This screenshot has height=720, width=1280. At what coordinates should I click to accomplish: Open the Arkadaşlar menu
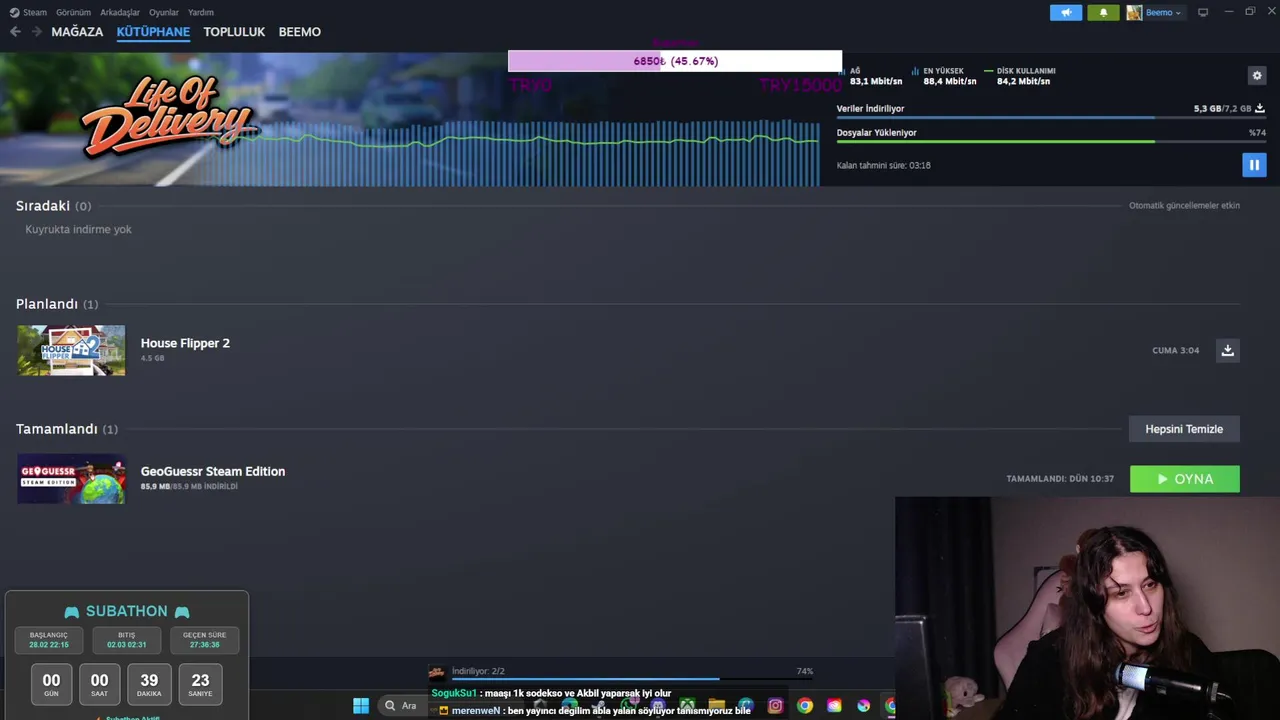(x=120, y=13)
